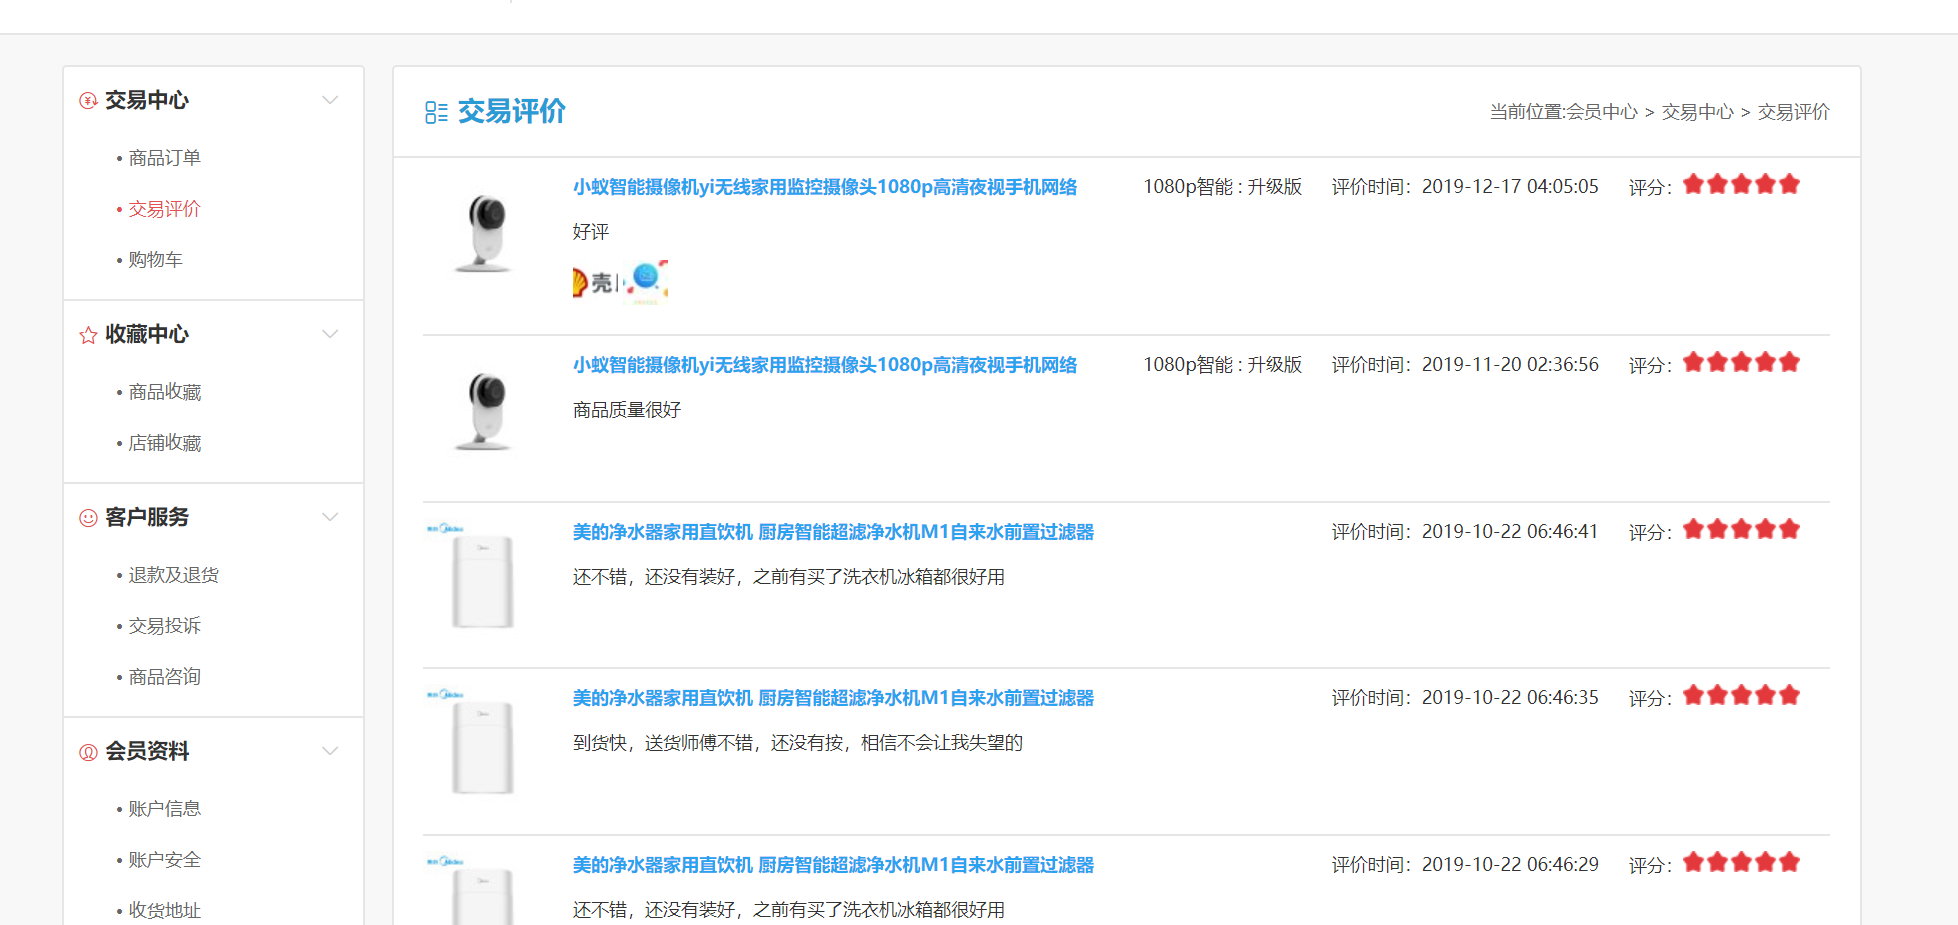Viewport: 1958px width, 925px height.
Task: Click star rating of 06:46:35 review
Action: pos(1741,696)
